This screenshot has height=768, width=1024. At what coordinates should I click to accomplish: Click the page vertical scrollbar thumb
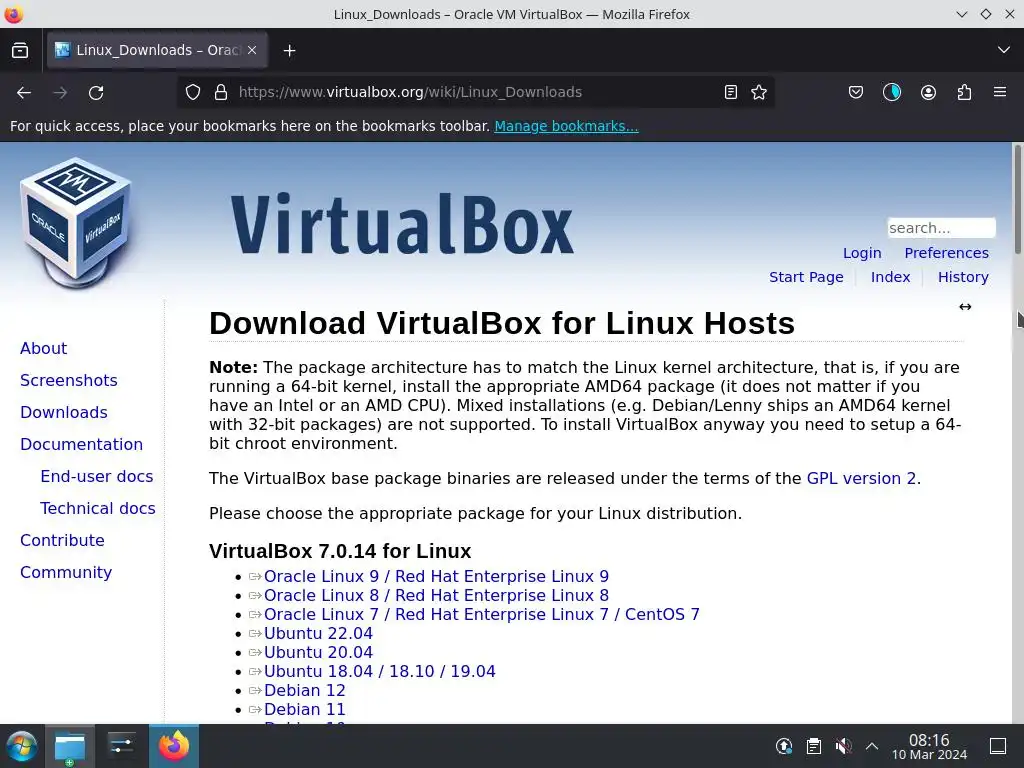tap(1017, 199)
